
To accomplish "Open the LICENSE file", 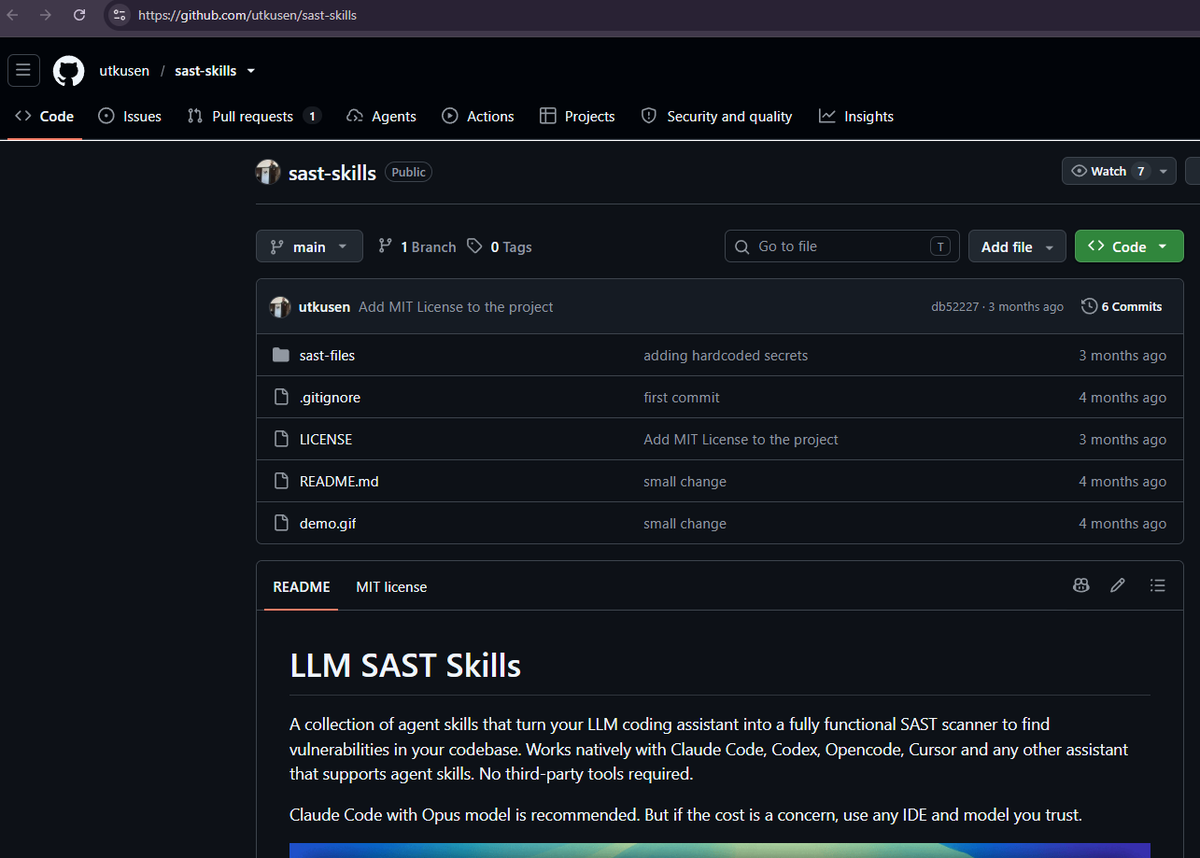I will [326, 439].
